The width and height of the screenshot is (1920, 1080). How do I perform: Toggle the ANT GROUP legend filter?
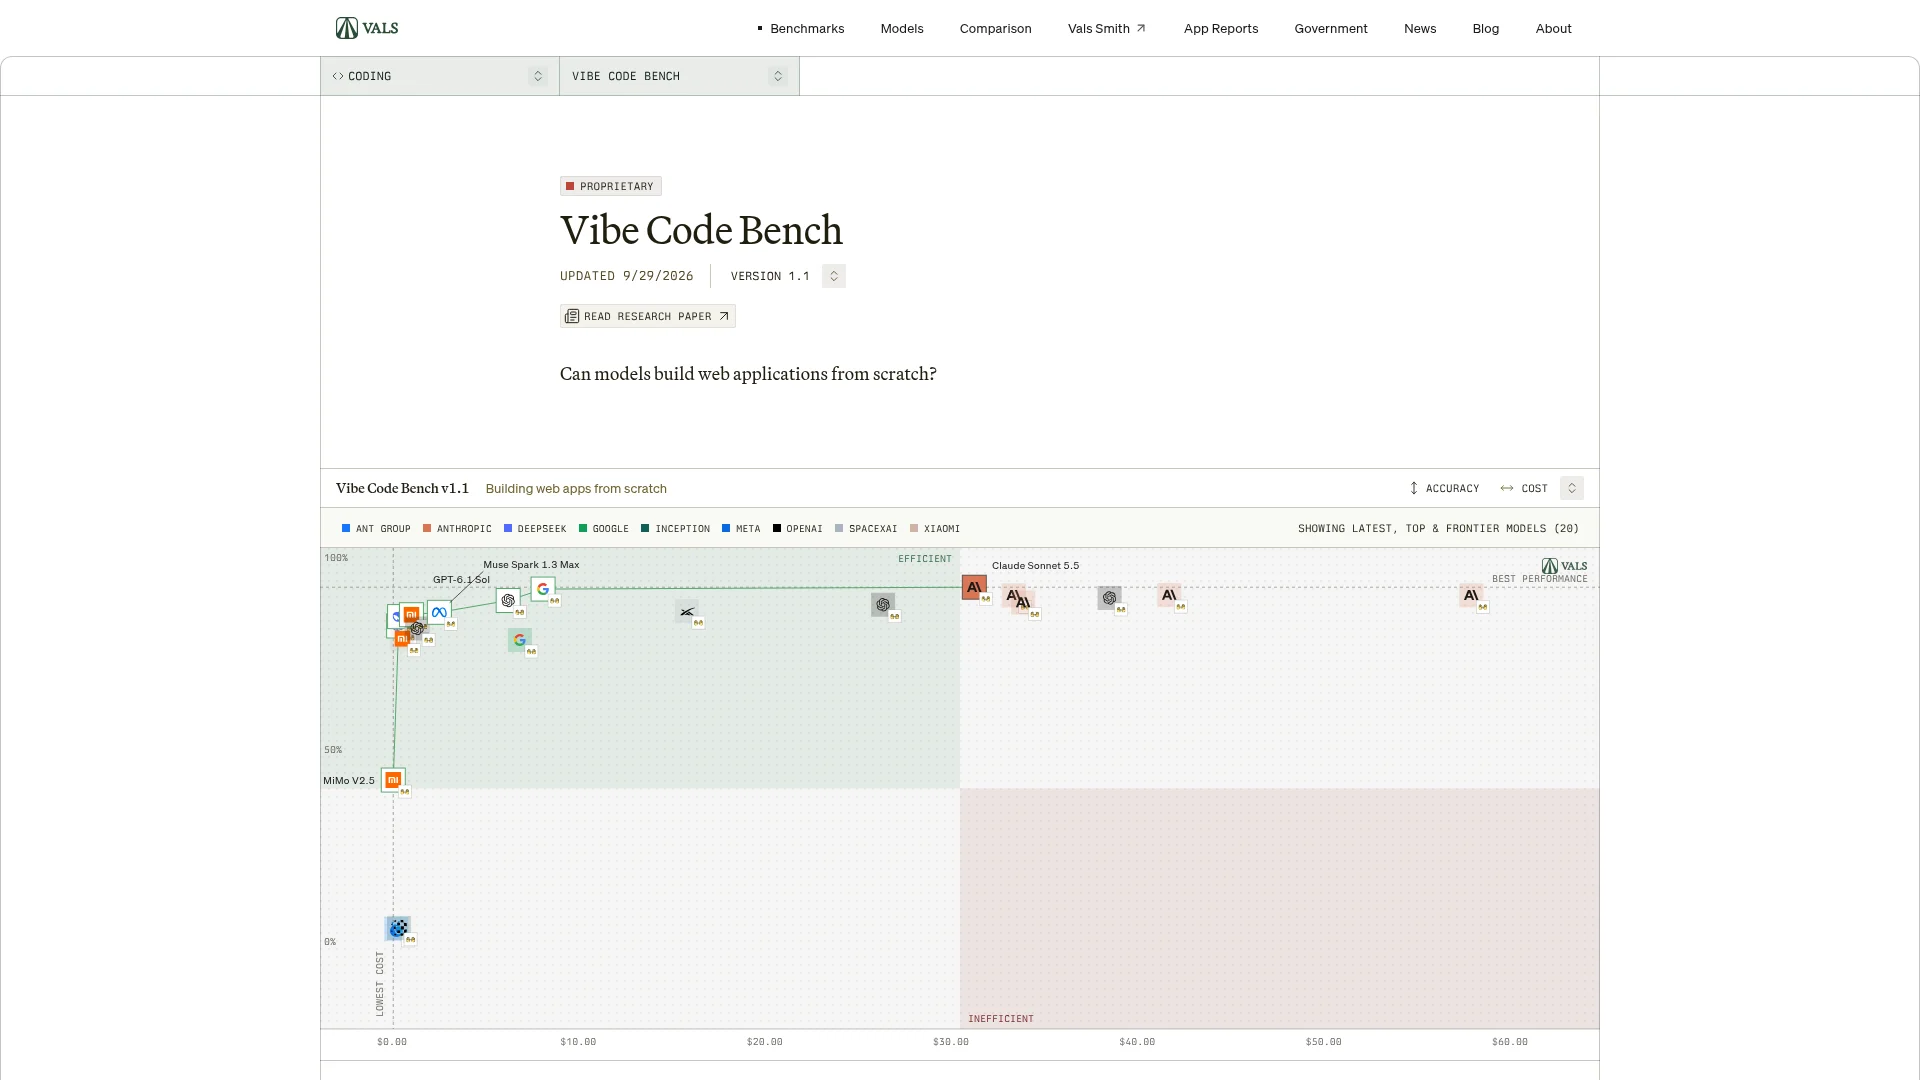(376, 528)
